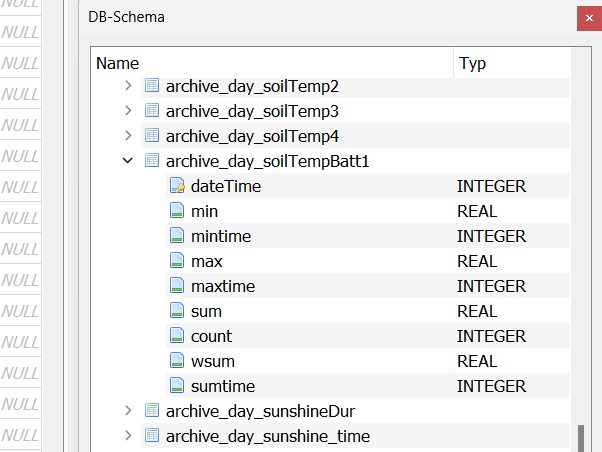Click the archive_day_soilTempBatt1 table icon
Screen dimensions: 602x452
point(152,161)
